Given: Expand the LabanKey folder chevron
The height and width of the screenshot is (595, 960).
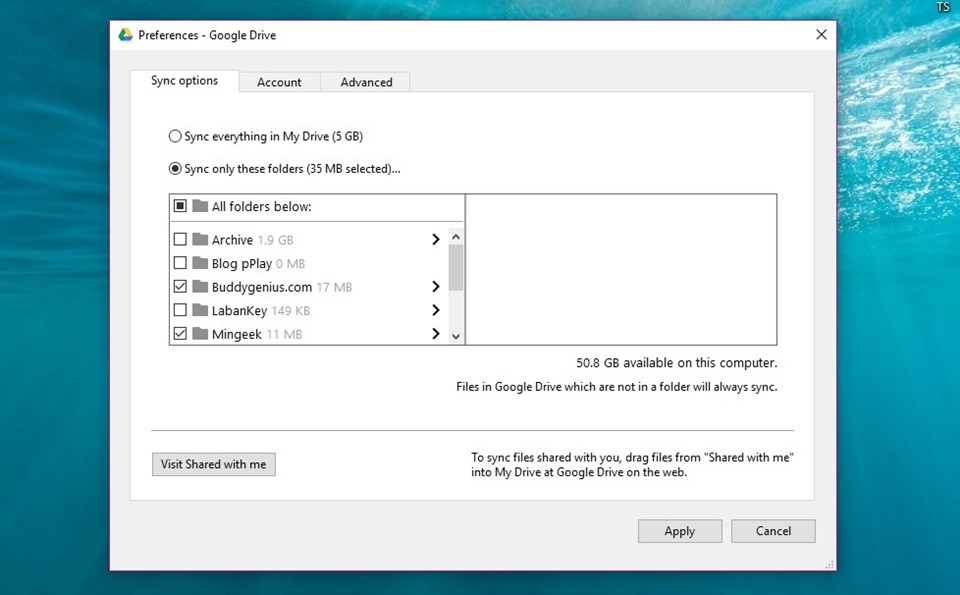Looking at the screenshot, I should 435,310.
